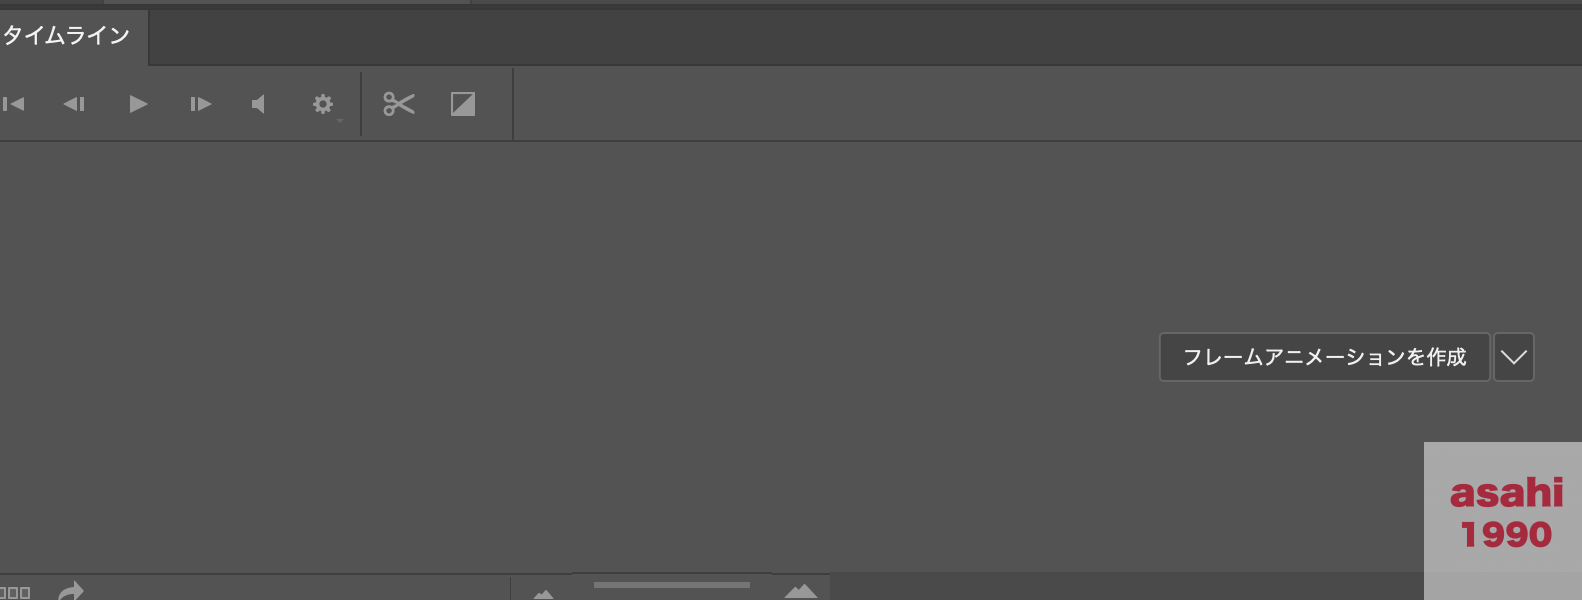Viewport: 1582px width, 600px height.
Task: Zoom in timeline with large mountain icon
Action: [x=801, y=591]
